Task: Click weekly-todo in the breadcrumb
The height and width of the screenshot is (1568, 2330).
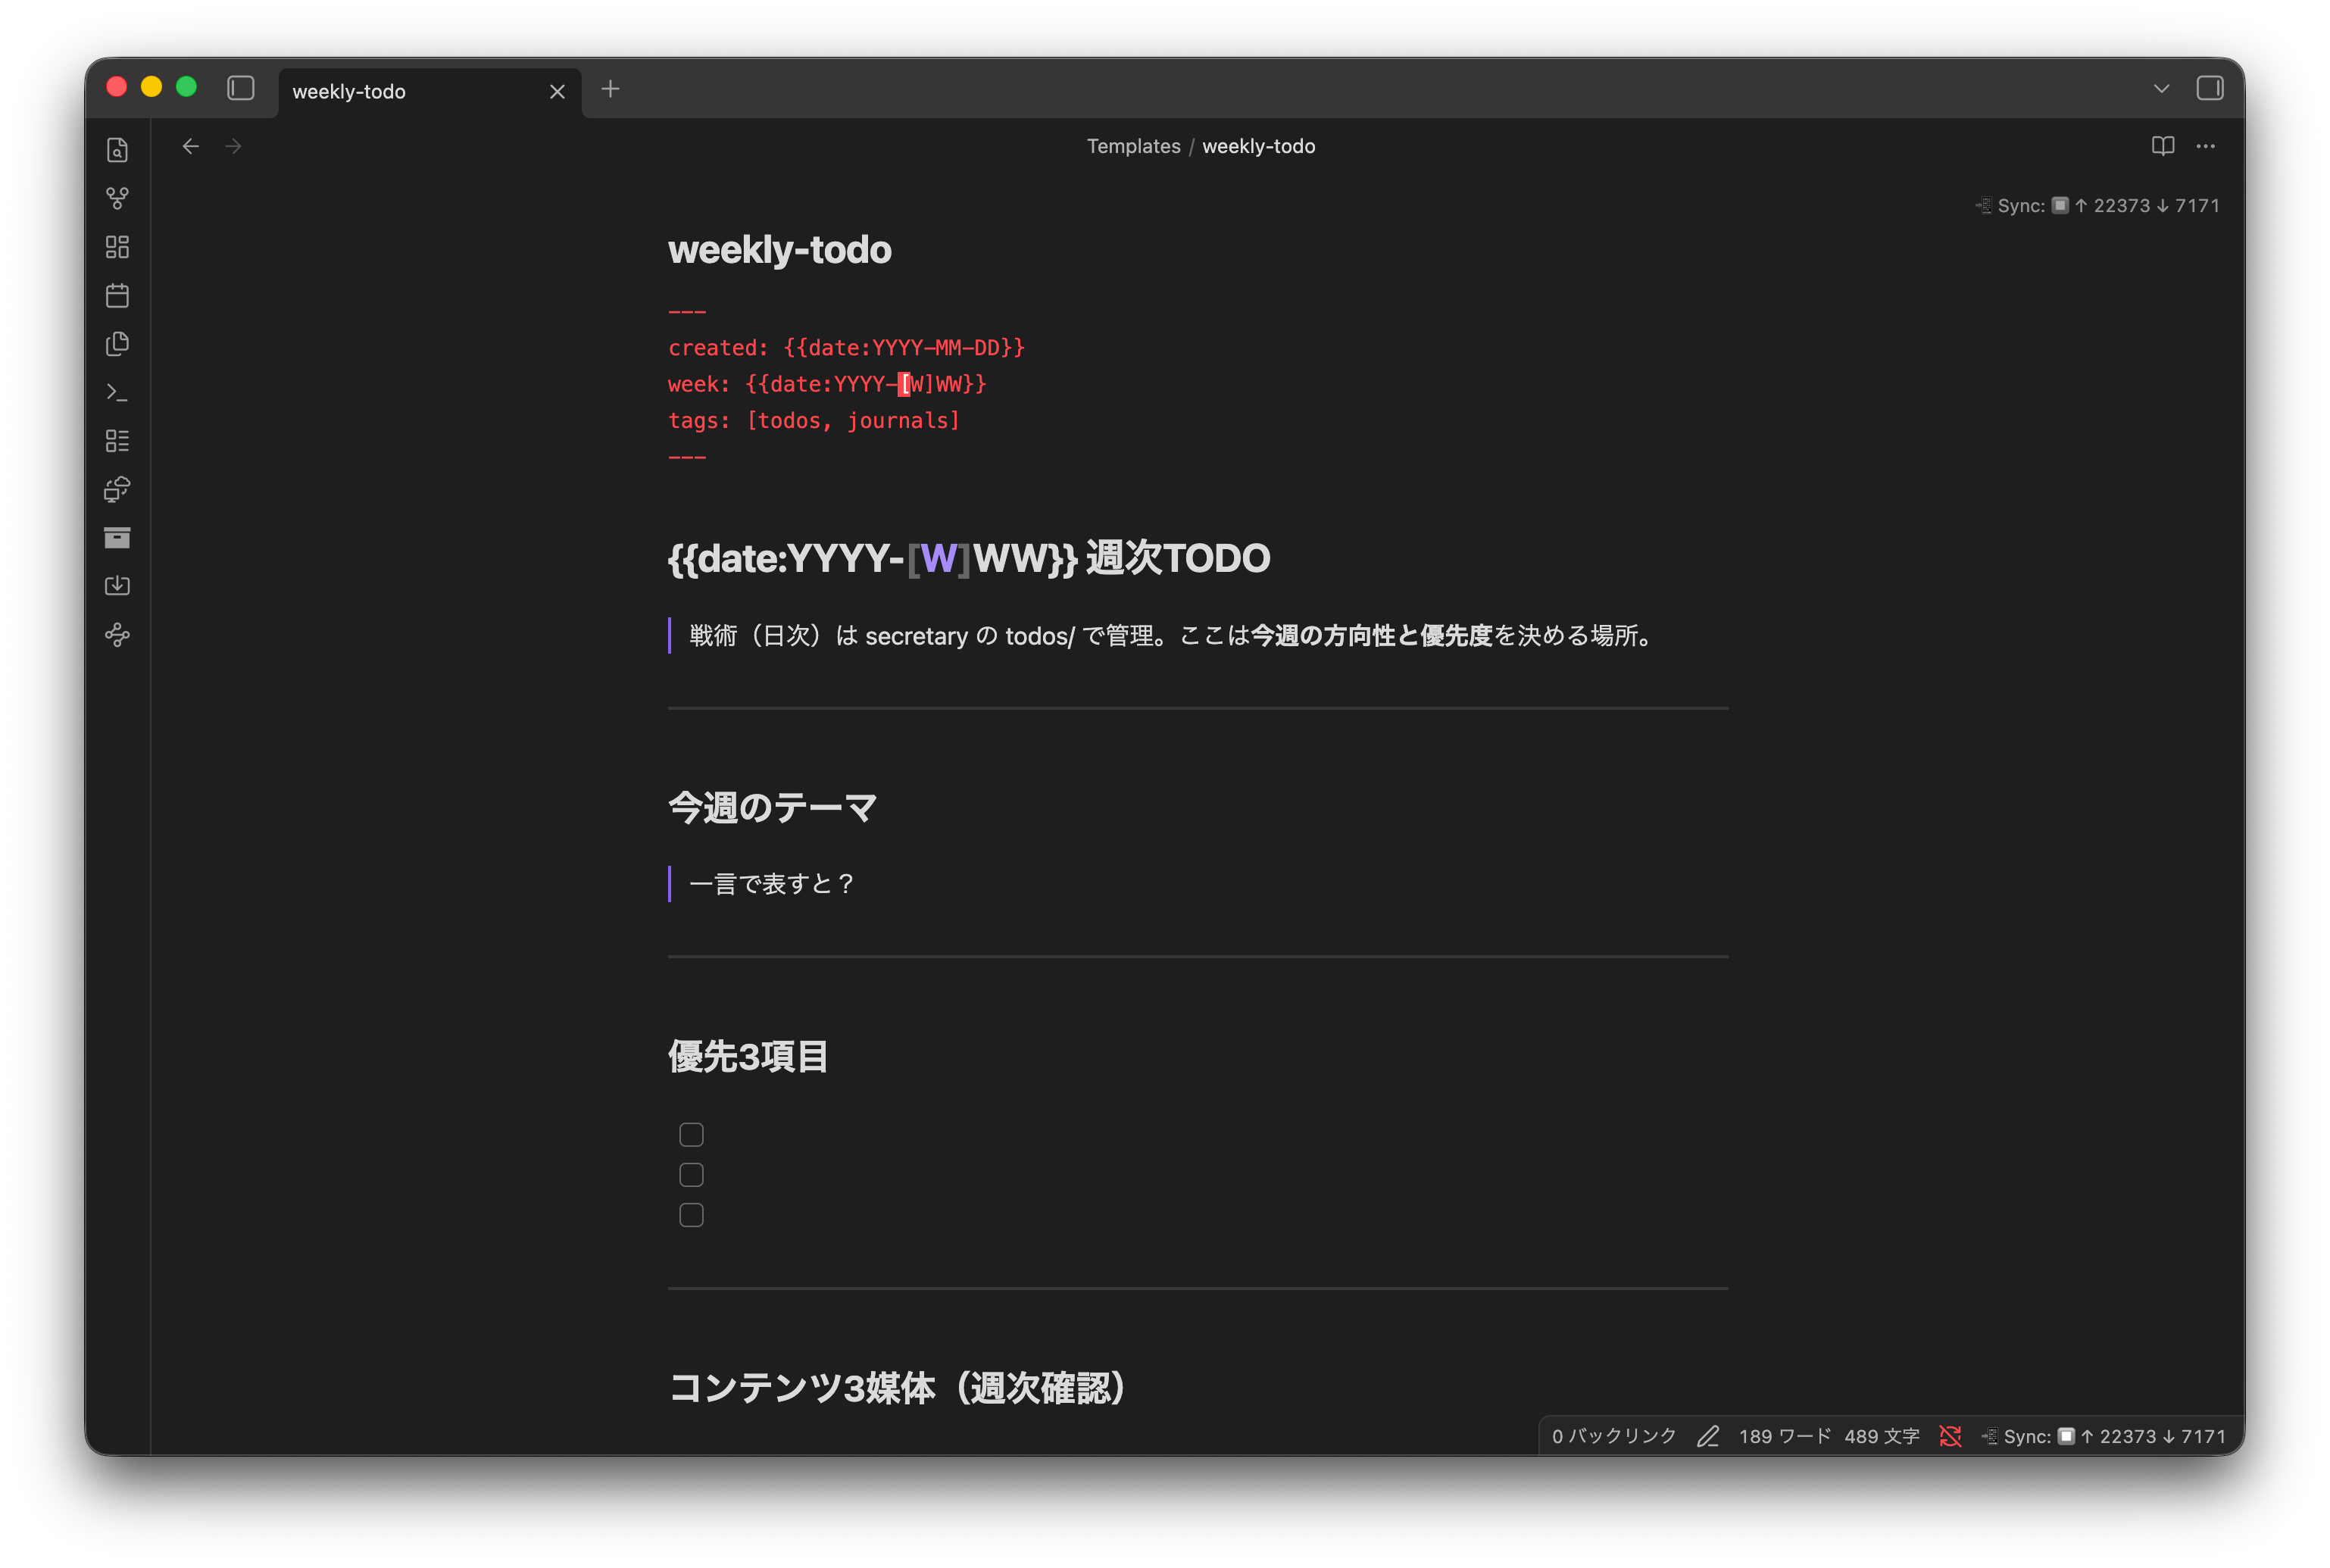Action: pyautogui.click(x=1258, y=146)
